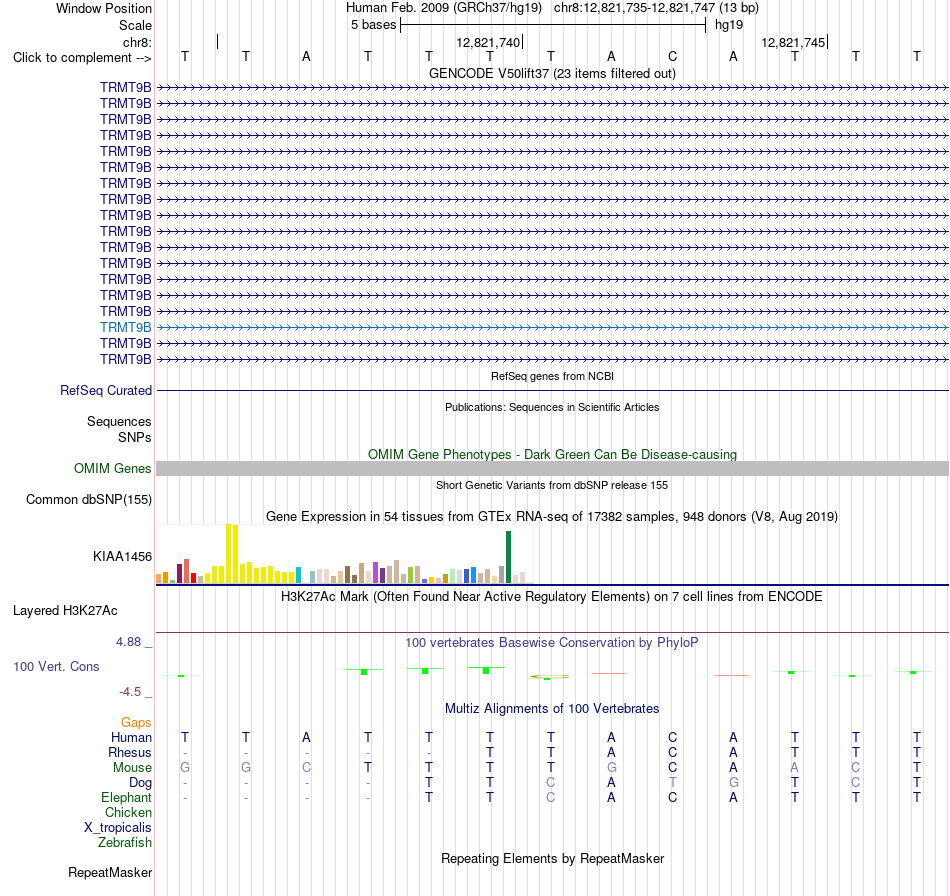This screenshot has height=896, width=950.
Task: Click the tall dark green GTEx expression bar
Action: click(x=508, y=557)
